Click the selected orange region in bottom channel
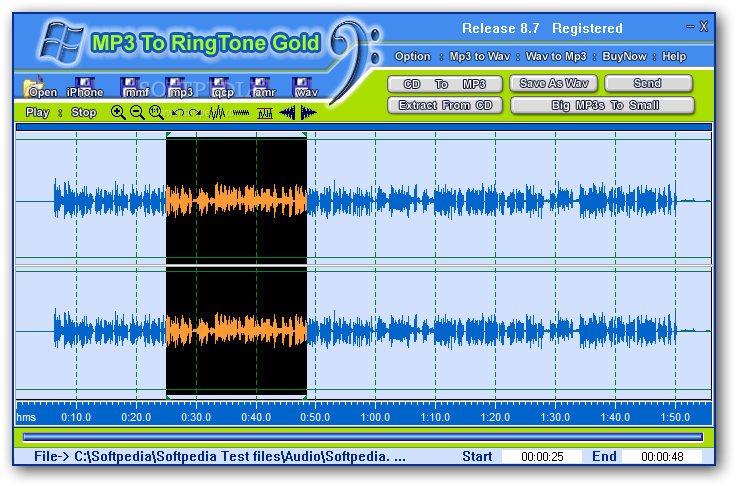 pyautogui.click(x=237, y=330)
